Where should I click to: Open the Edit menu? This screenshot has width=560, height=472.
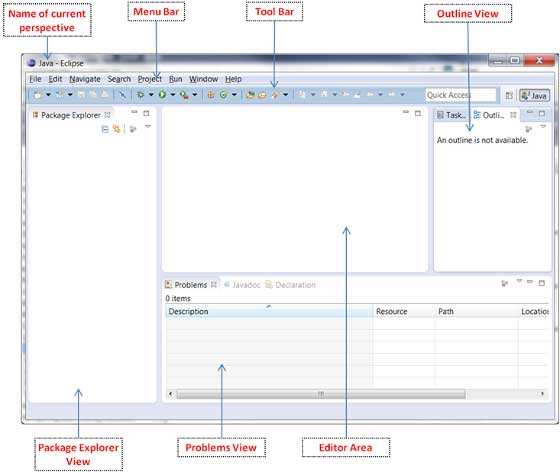55,79
